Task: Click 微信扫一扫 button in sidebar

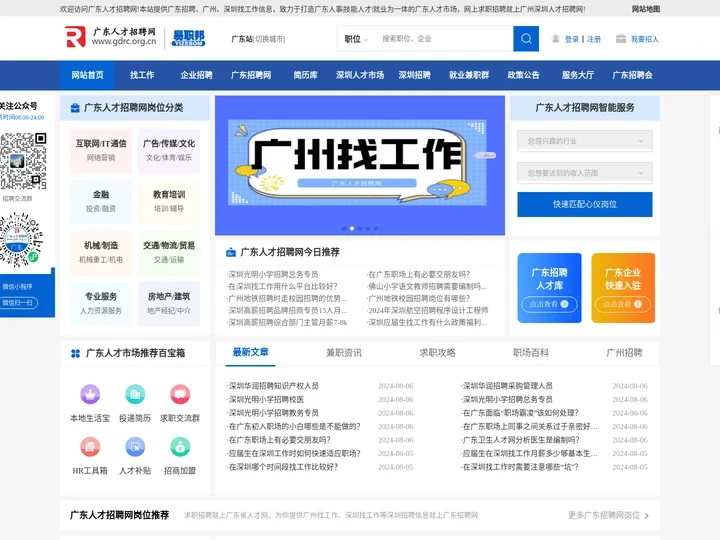Action: 18,303
